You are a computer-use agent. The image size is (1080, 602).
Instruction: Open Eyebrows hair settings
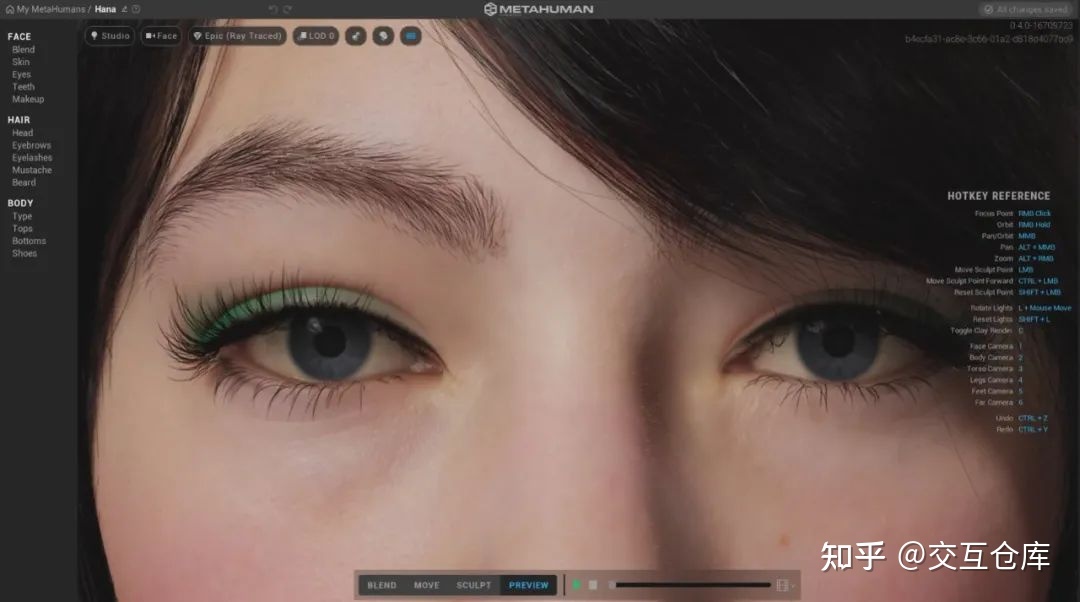click(x=31, y=145)
